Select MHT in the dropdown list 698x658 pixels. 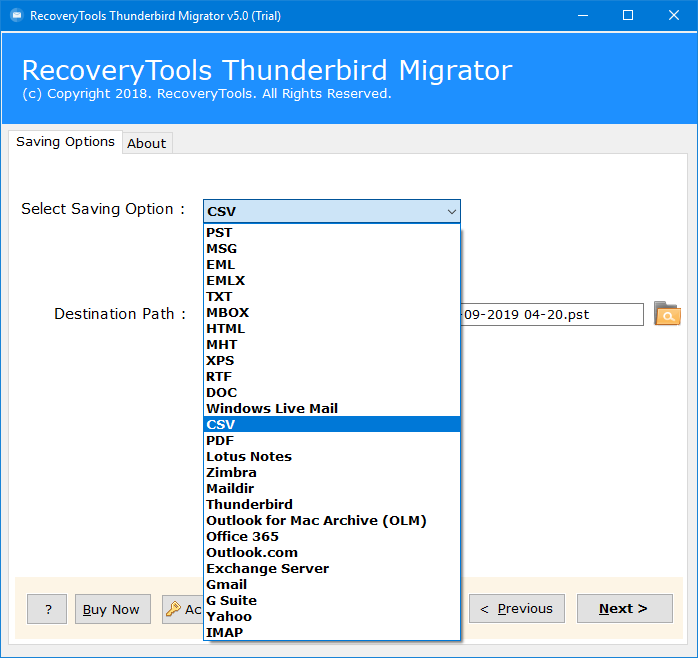(332, 345)
